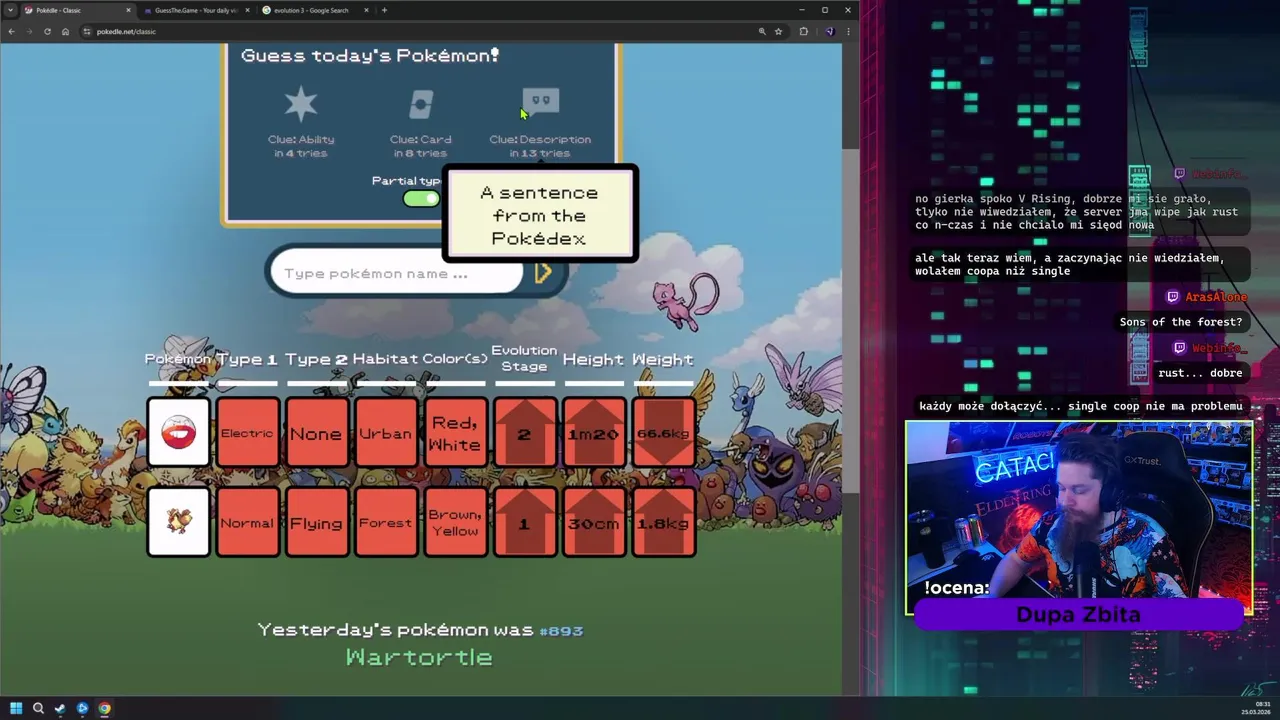Click the Urban habitat cell
The width and height of the screenshot is (1280, 720).
[385, 433]
